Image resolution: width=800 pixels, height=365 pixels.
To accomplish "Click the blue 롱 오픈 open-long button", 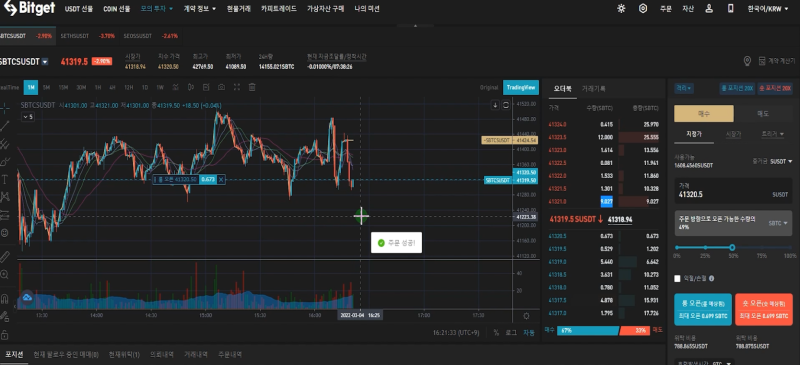I will point(703,309).
